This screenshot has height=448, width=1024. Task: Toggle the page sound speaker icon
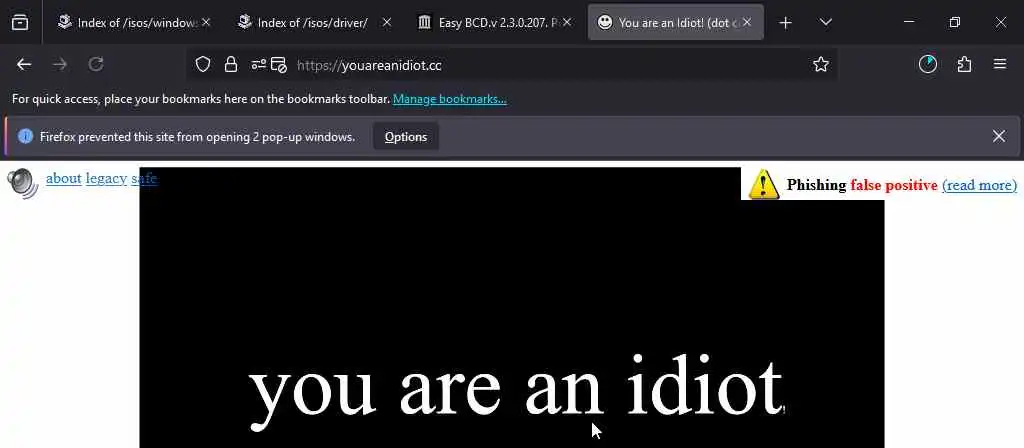(x=23, y=184)
